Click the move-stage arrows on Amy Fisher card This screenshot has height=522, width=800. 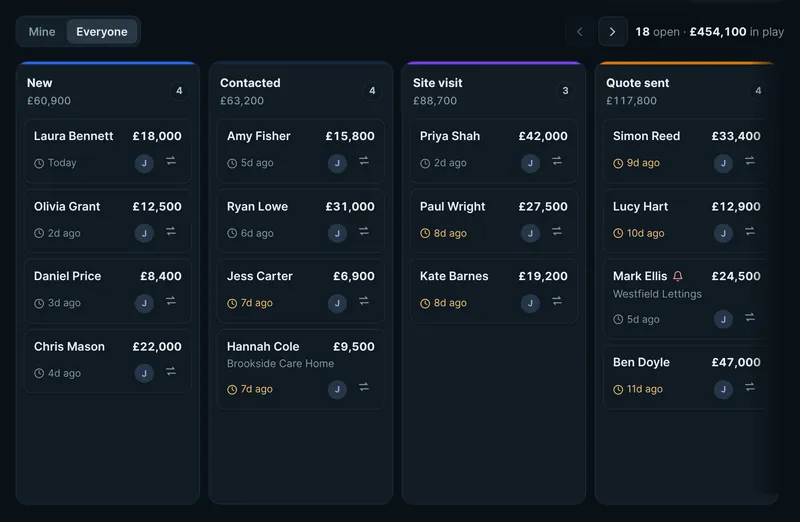364,161
